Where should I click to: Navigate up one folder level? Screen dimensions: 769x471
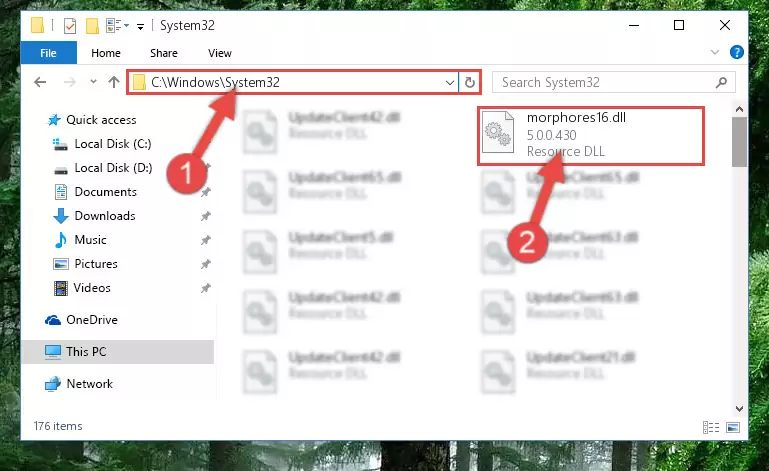pyautogui.click(x=114, y=82)
